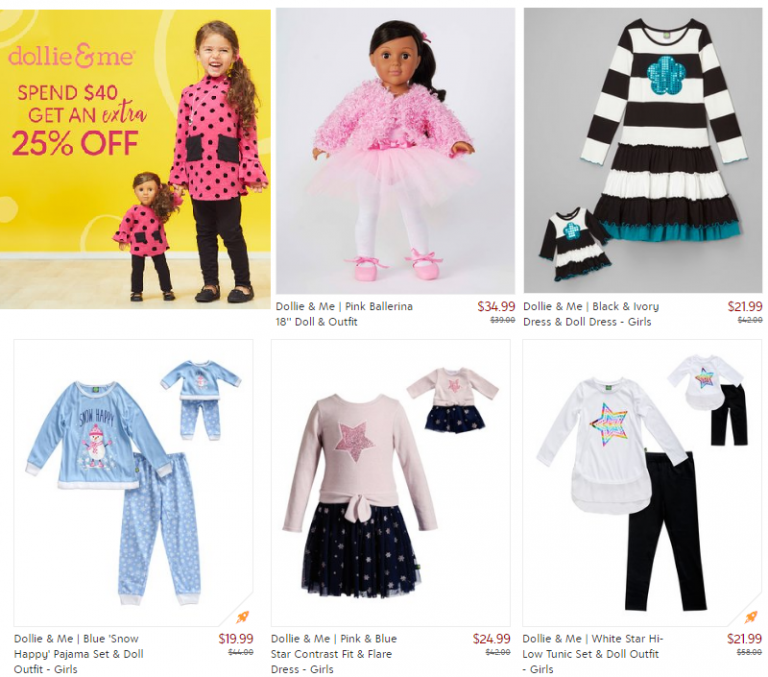Click rocket icon on White Star tunic set

click(x=751, y=617)
